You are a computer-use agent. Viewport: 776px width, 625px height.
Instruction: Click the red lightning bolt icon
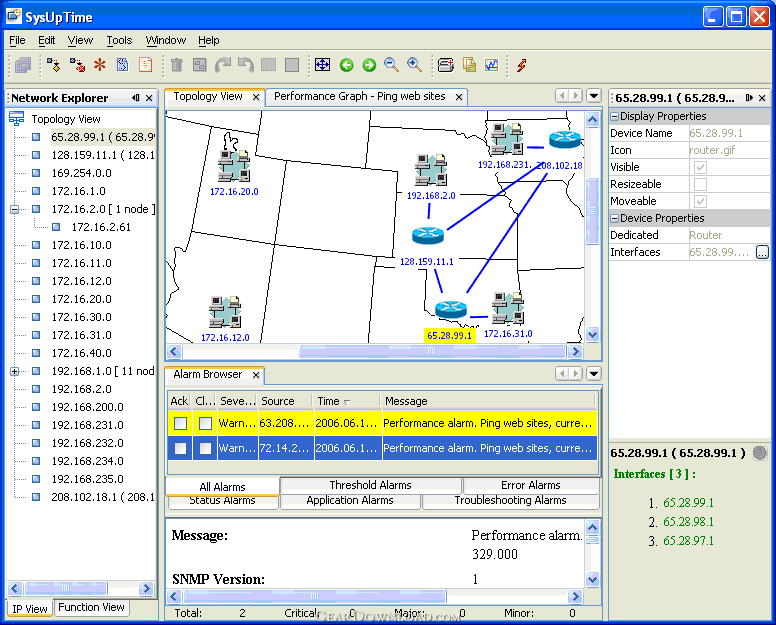521,65
